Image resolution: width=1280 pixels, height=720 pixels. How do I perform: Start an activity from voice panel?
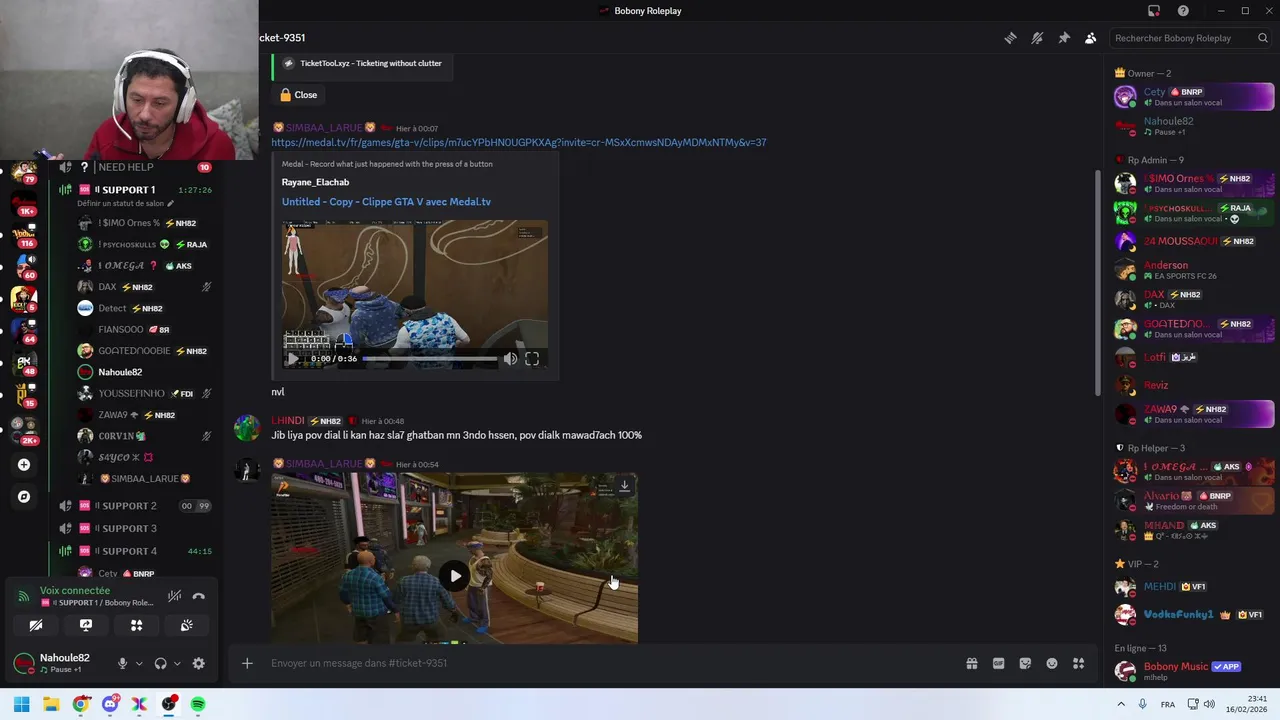pyautogui.click(x=136, y=626)
